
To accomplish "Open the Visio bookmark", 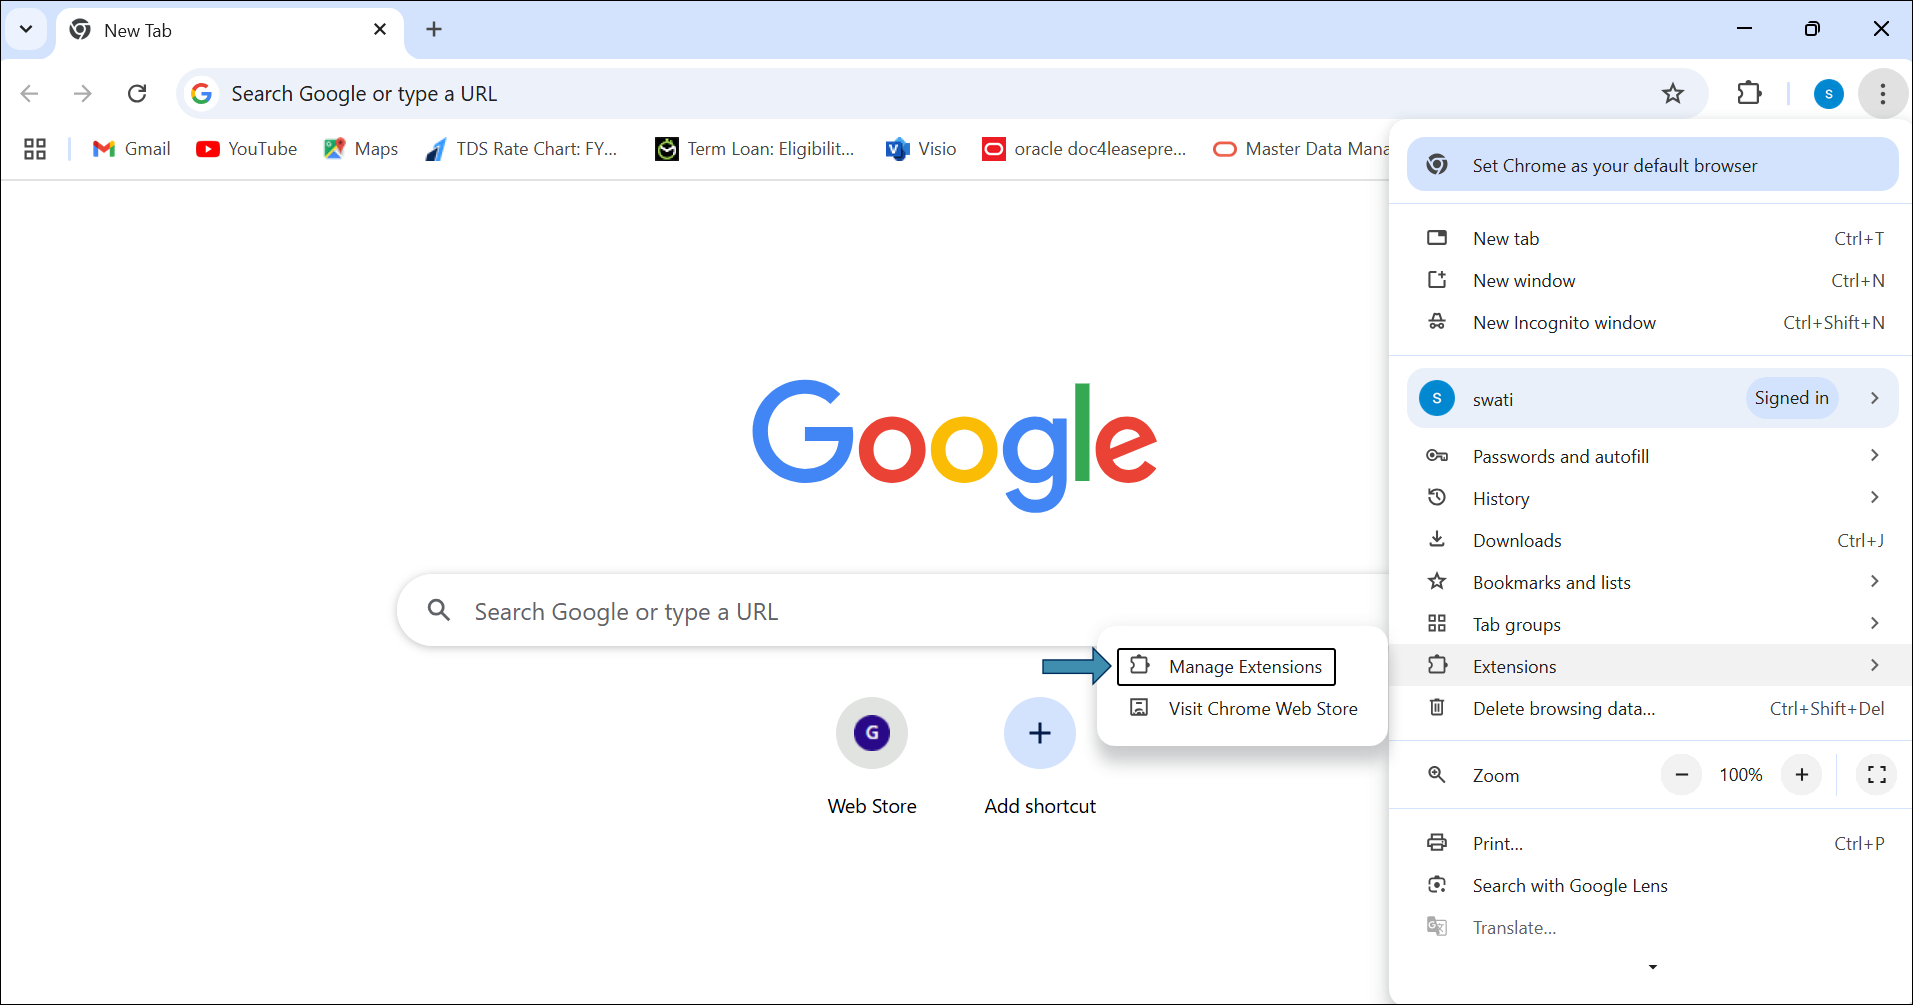I will point(921,149).
